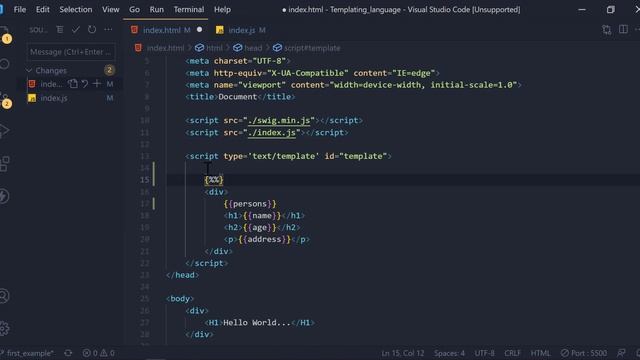Change UTF-8 file encoding
The width and height of the screenshot is (640, 360).
click(484, 353)
